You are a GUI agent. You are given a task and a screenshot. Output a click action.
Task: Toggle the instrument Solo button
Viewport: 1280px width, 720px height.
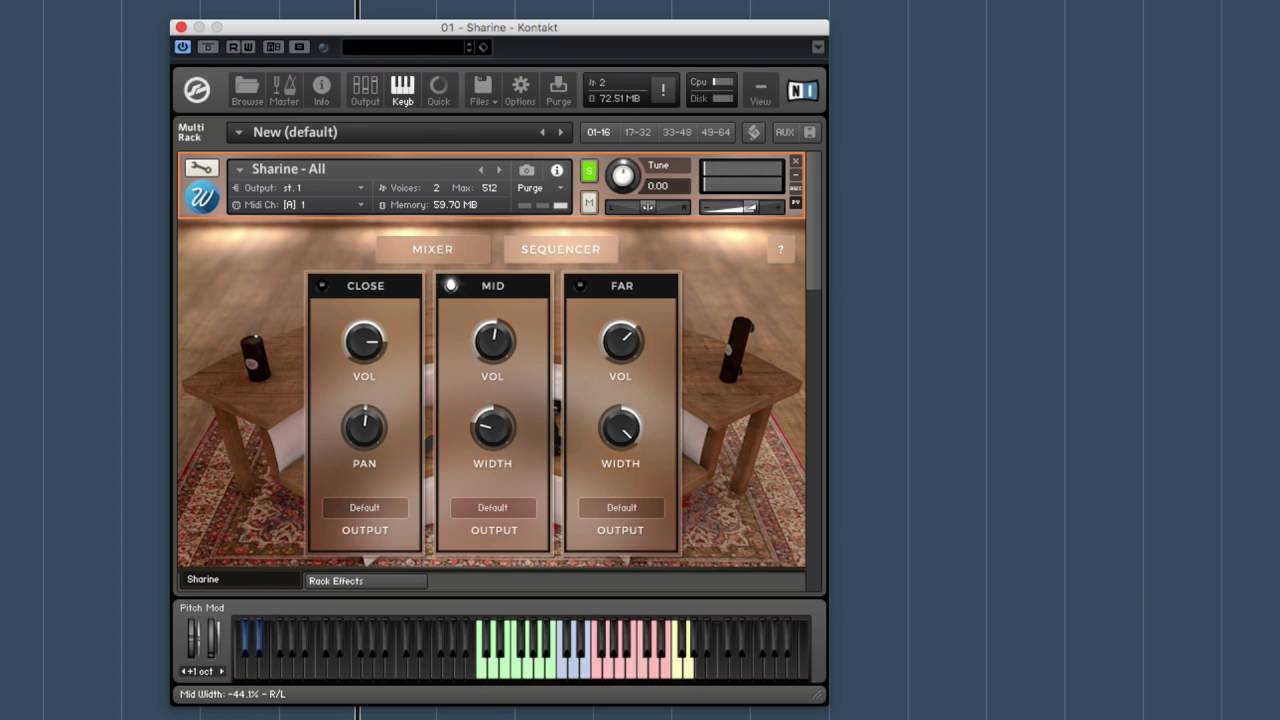(589, 171)
